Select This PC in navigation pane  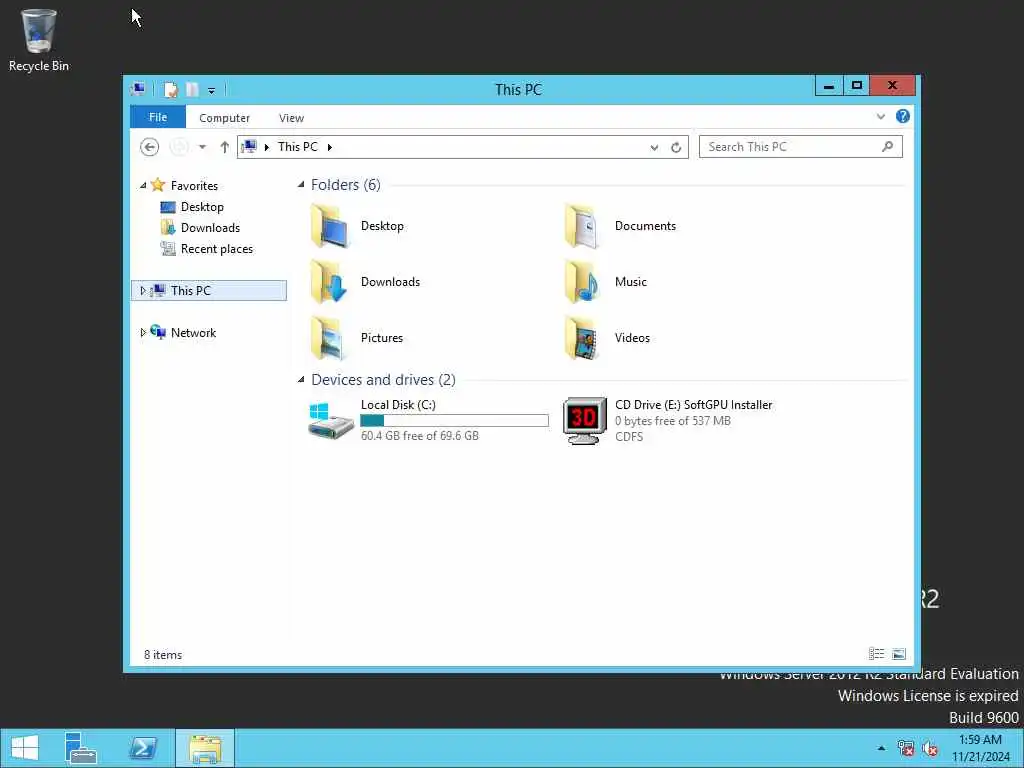coord(209,291)
